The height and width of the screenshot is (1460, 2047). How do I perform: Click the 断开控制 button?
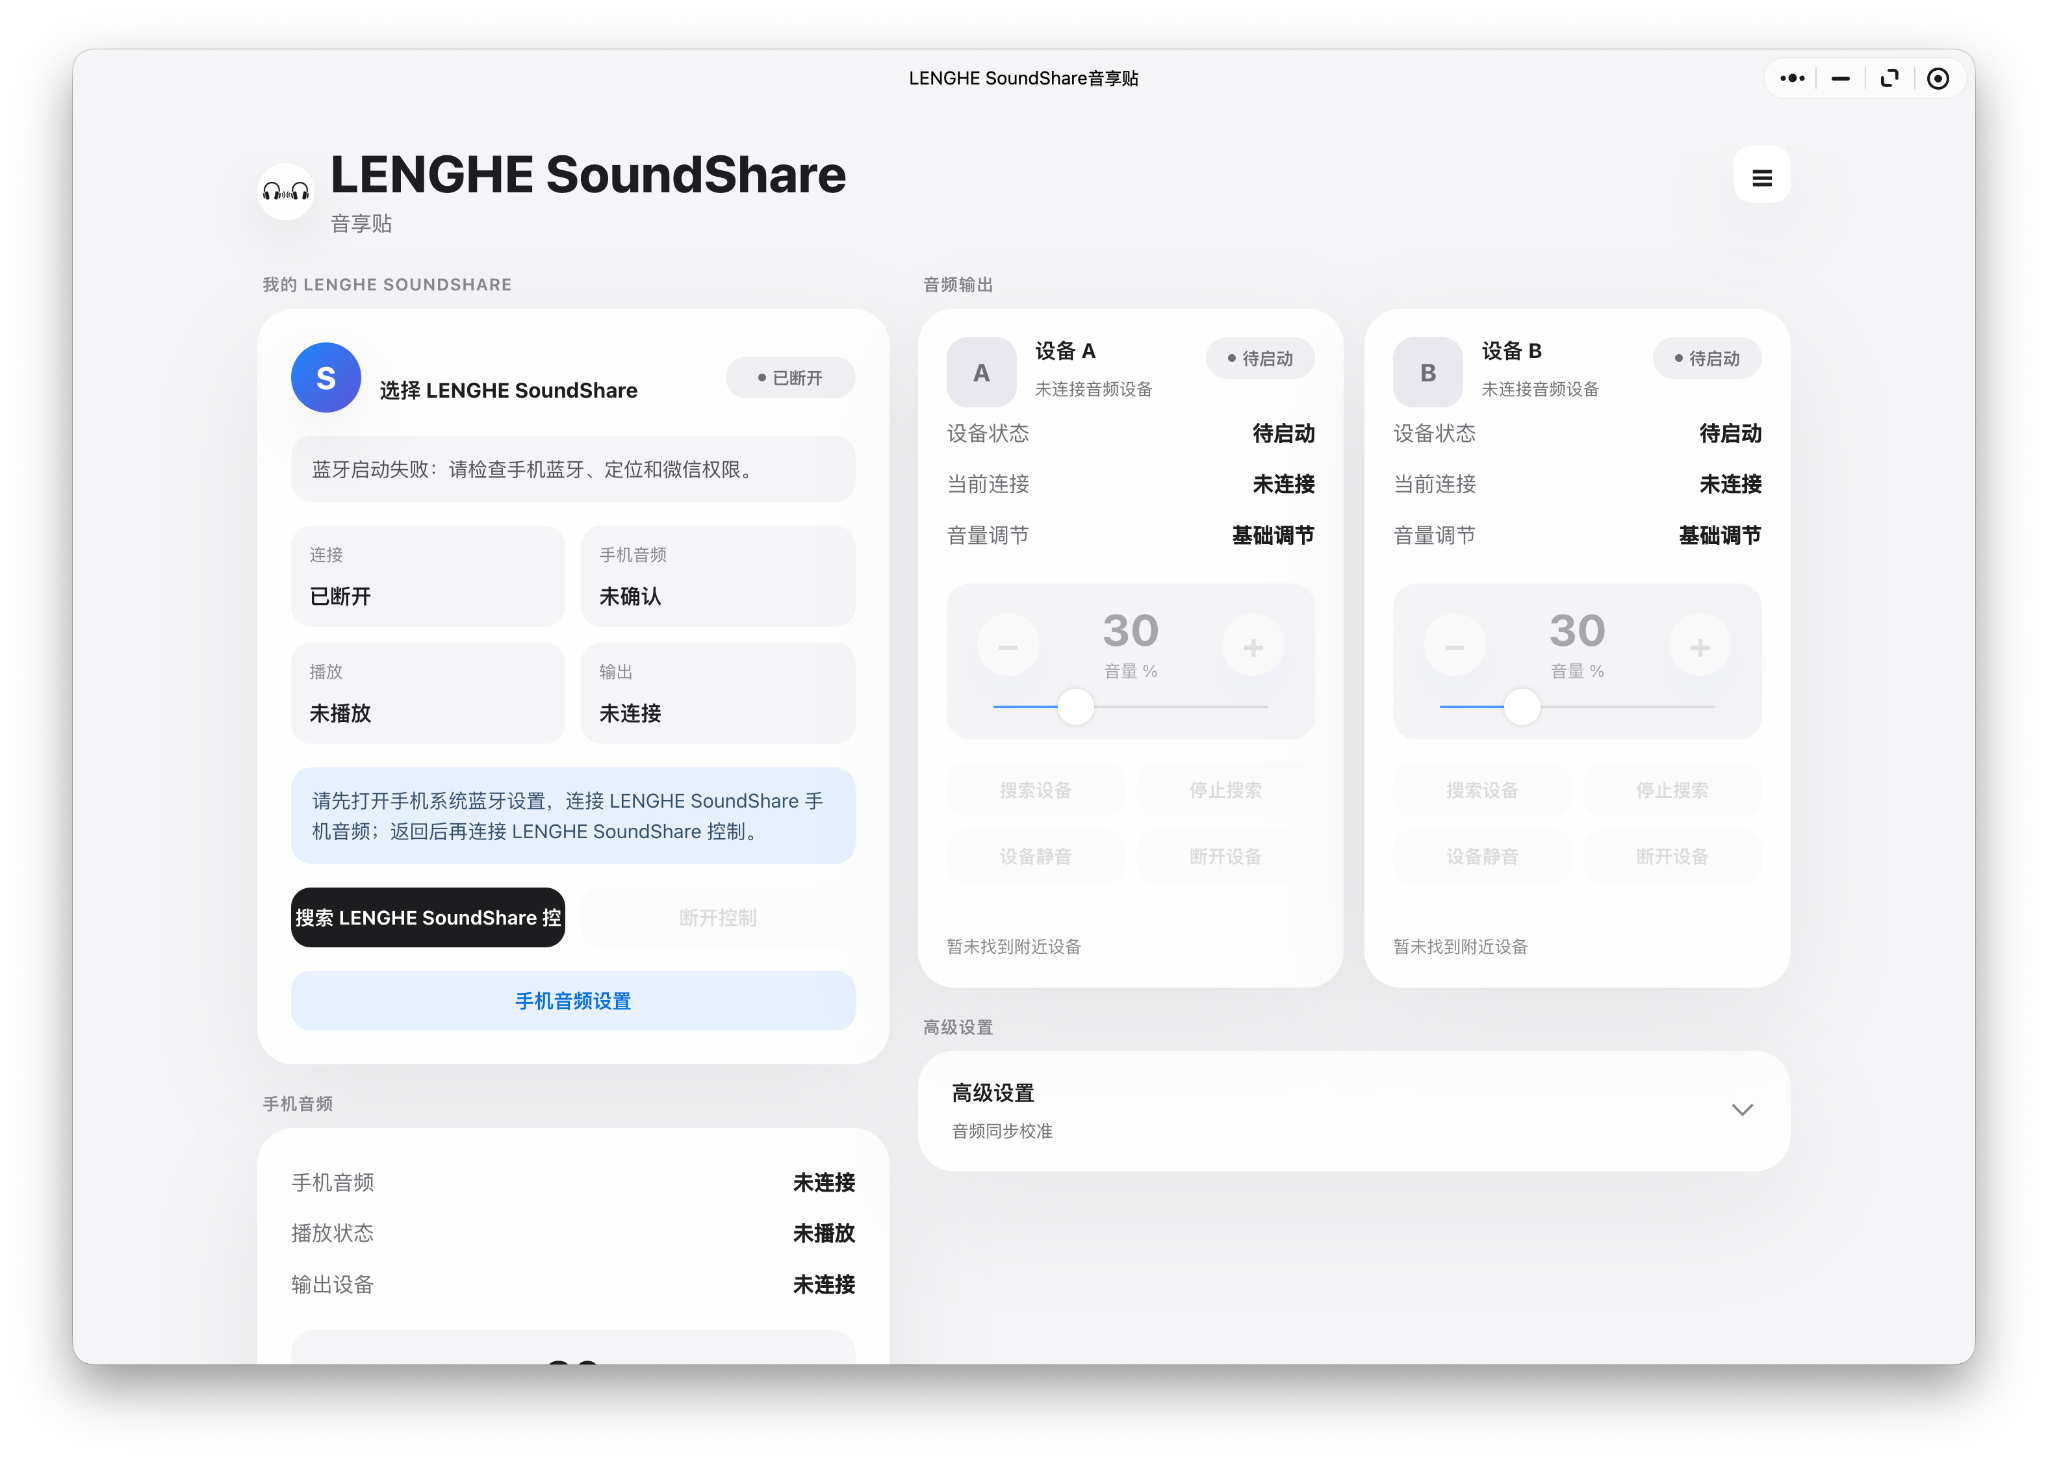tap(718, 917)
